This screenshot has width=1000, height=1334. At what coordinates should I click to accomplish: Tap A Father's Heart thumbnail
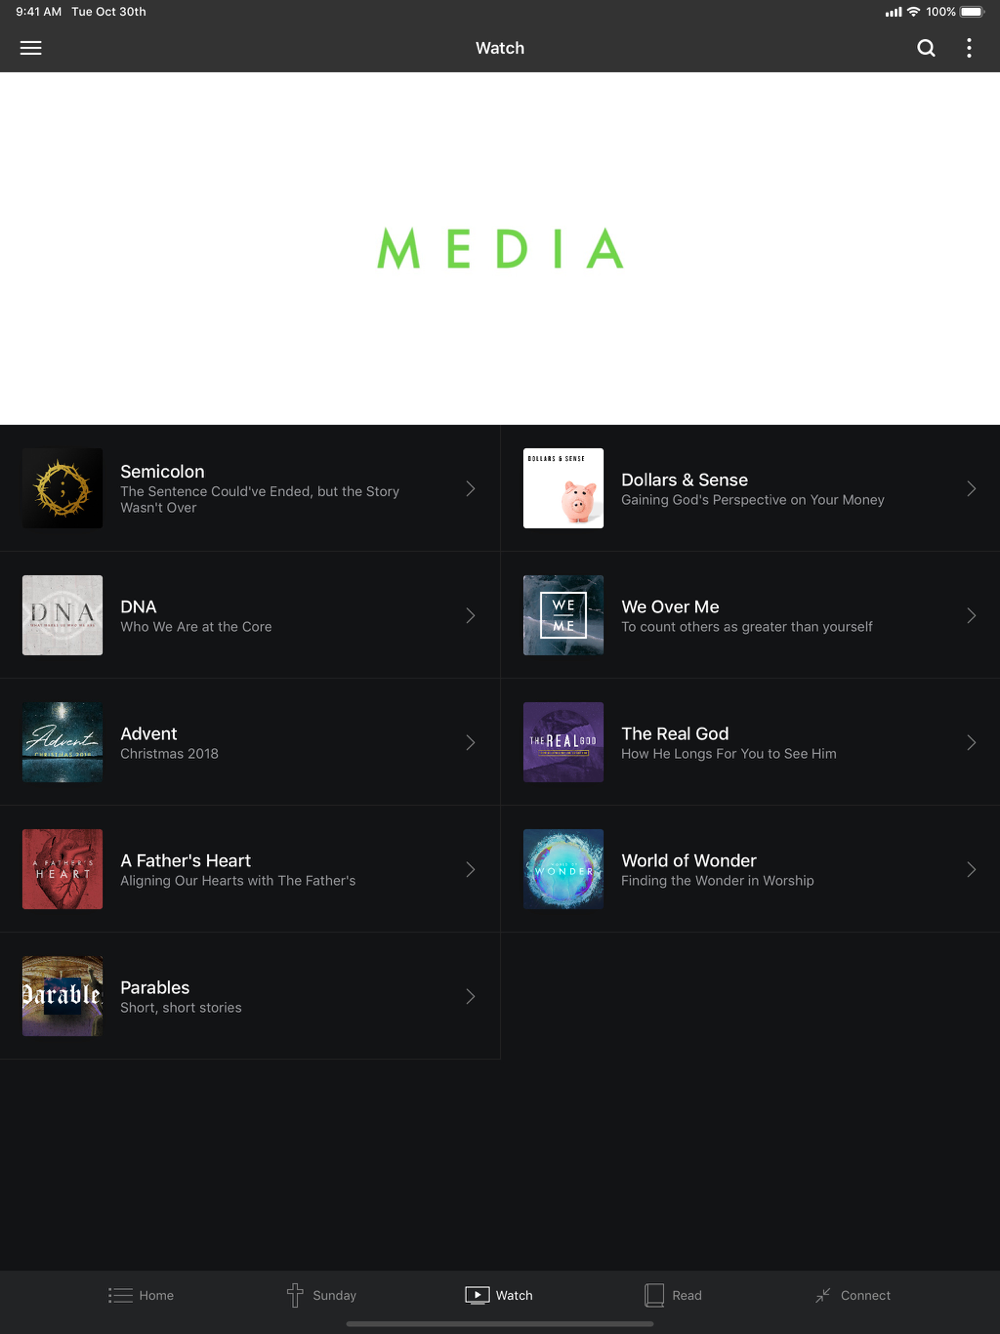(62, 869)
